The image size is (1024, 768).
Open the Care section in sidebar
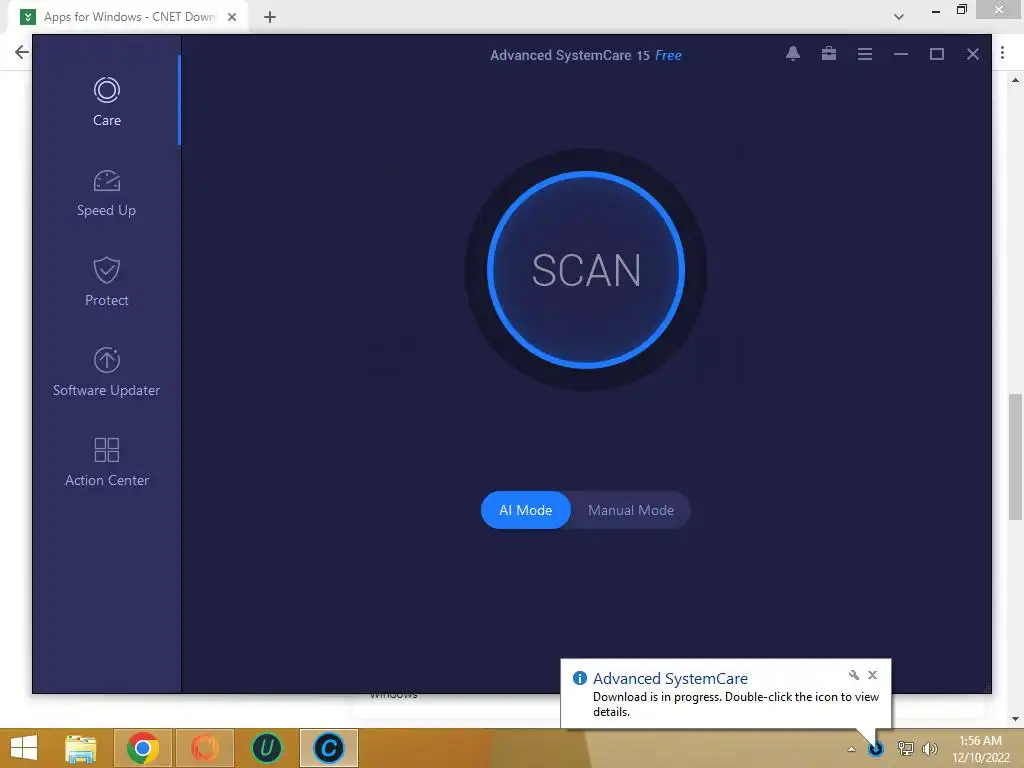(106, 101)
